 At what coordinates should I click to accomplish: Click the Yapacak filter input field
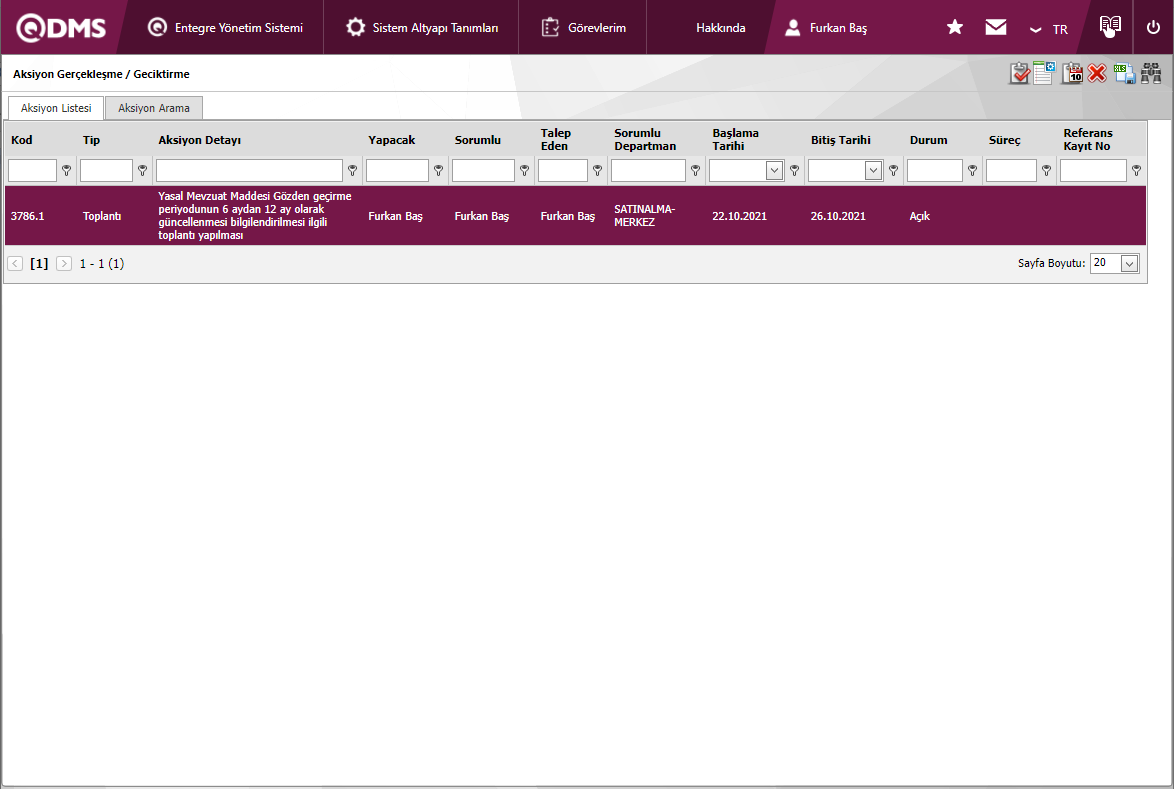(x=397, y=171)
